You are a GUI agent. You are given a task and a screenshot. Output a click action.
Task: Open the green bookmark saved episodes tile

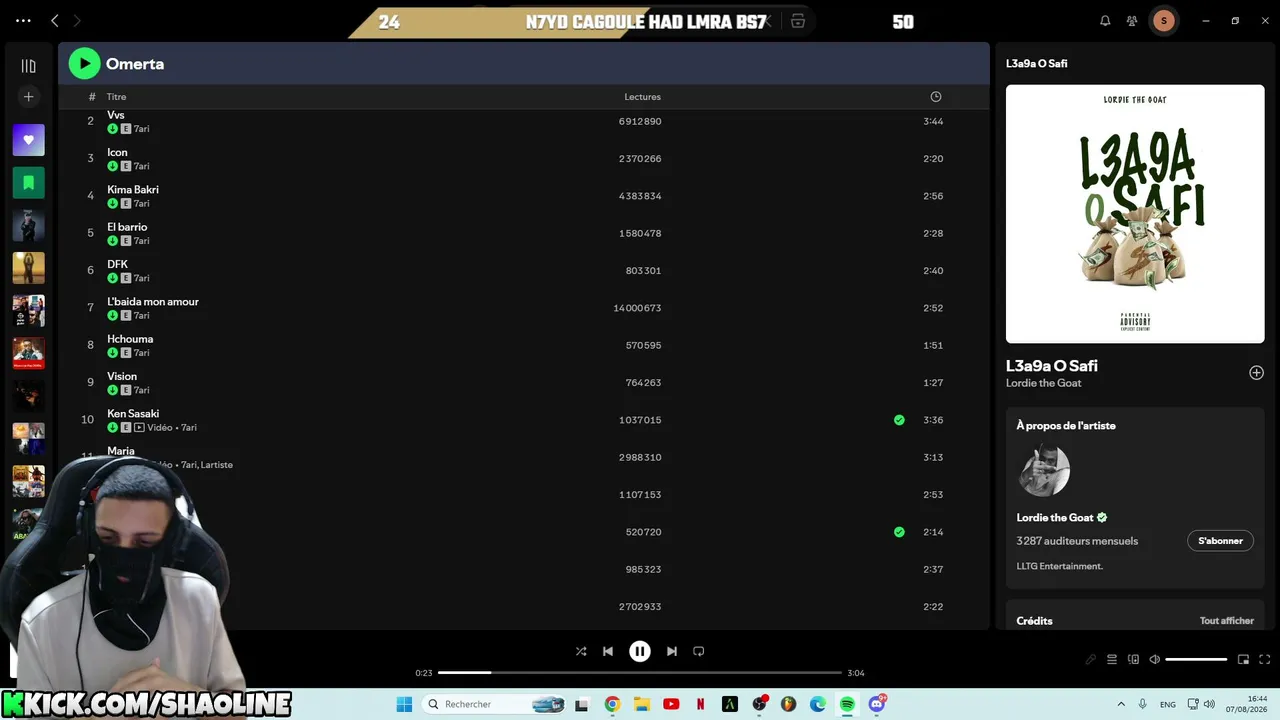[x=28, y=183]
